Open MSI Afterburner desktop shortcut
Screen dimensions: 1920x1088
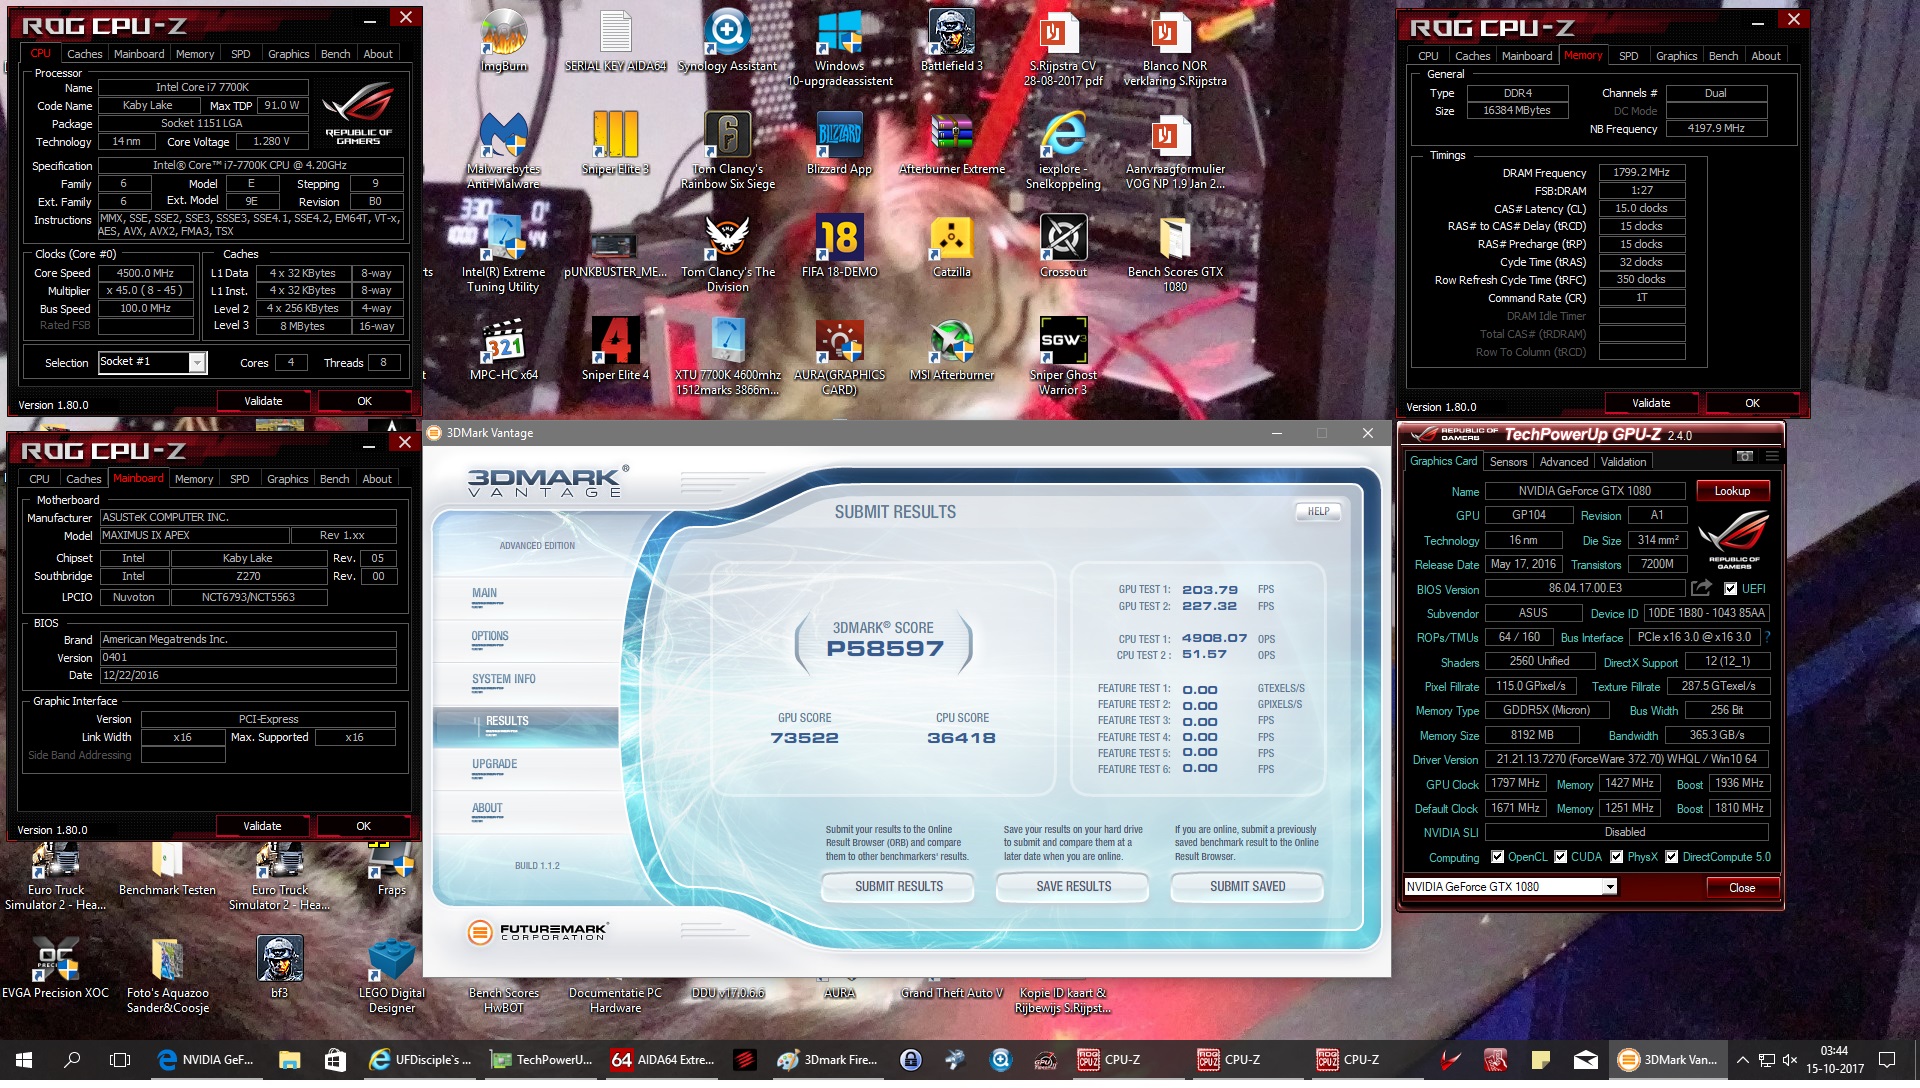coord(952,349)
